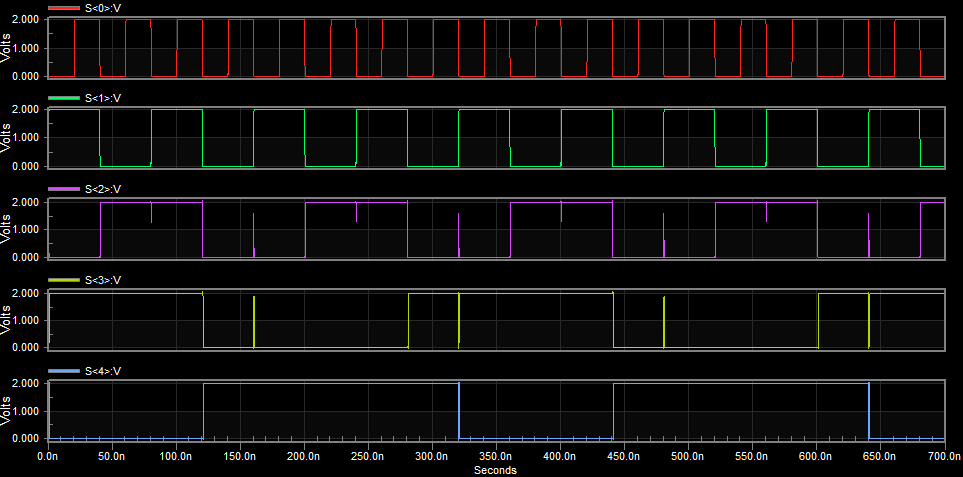Image resolution: width=963 pixels, height=477 pixels.
Task: Click the 100.0n time axis label
Action: 176,457
